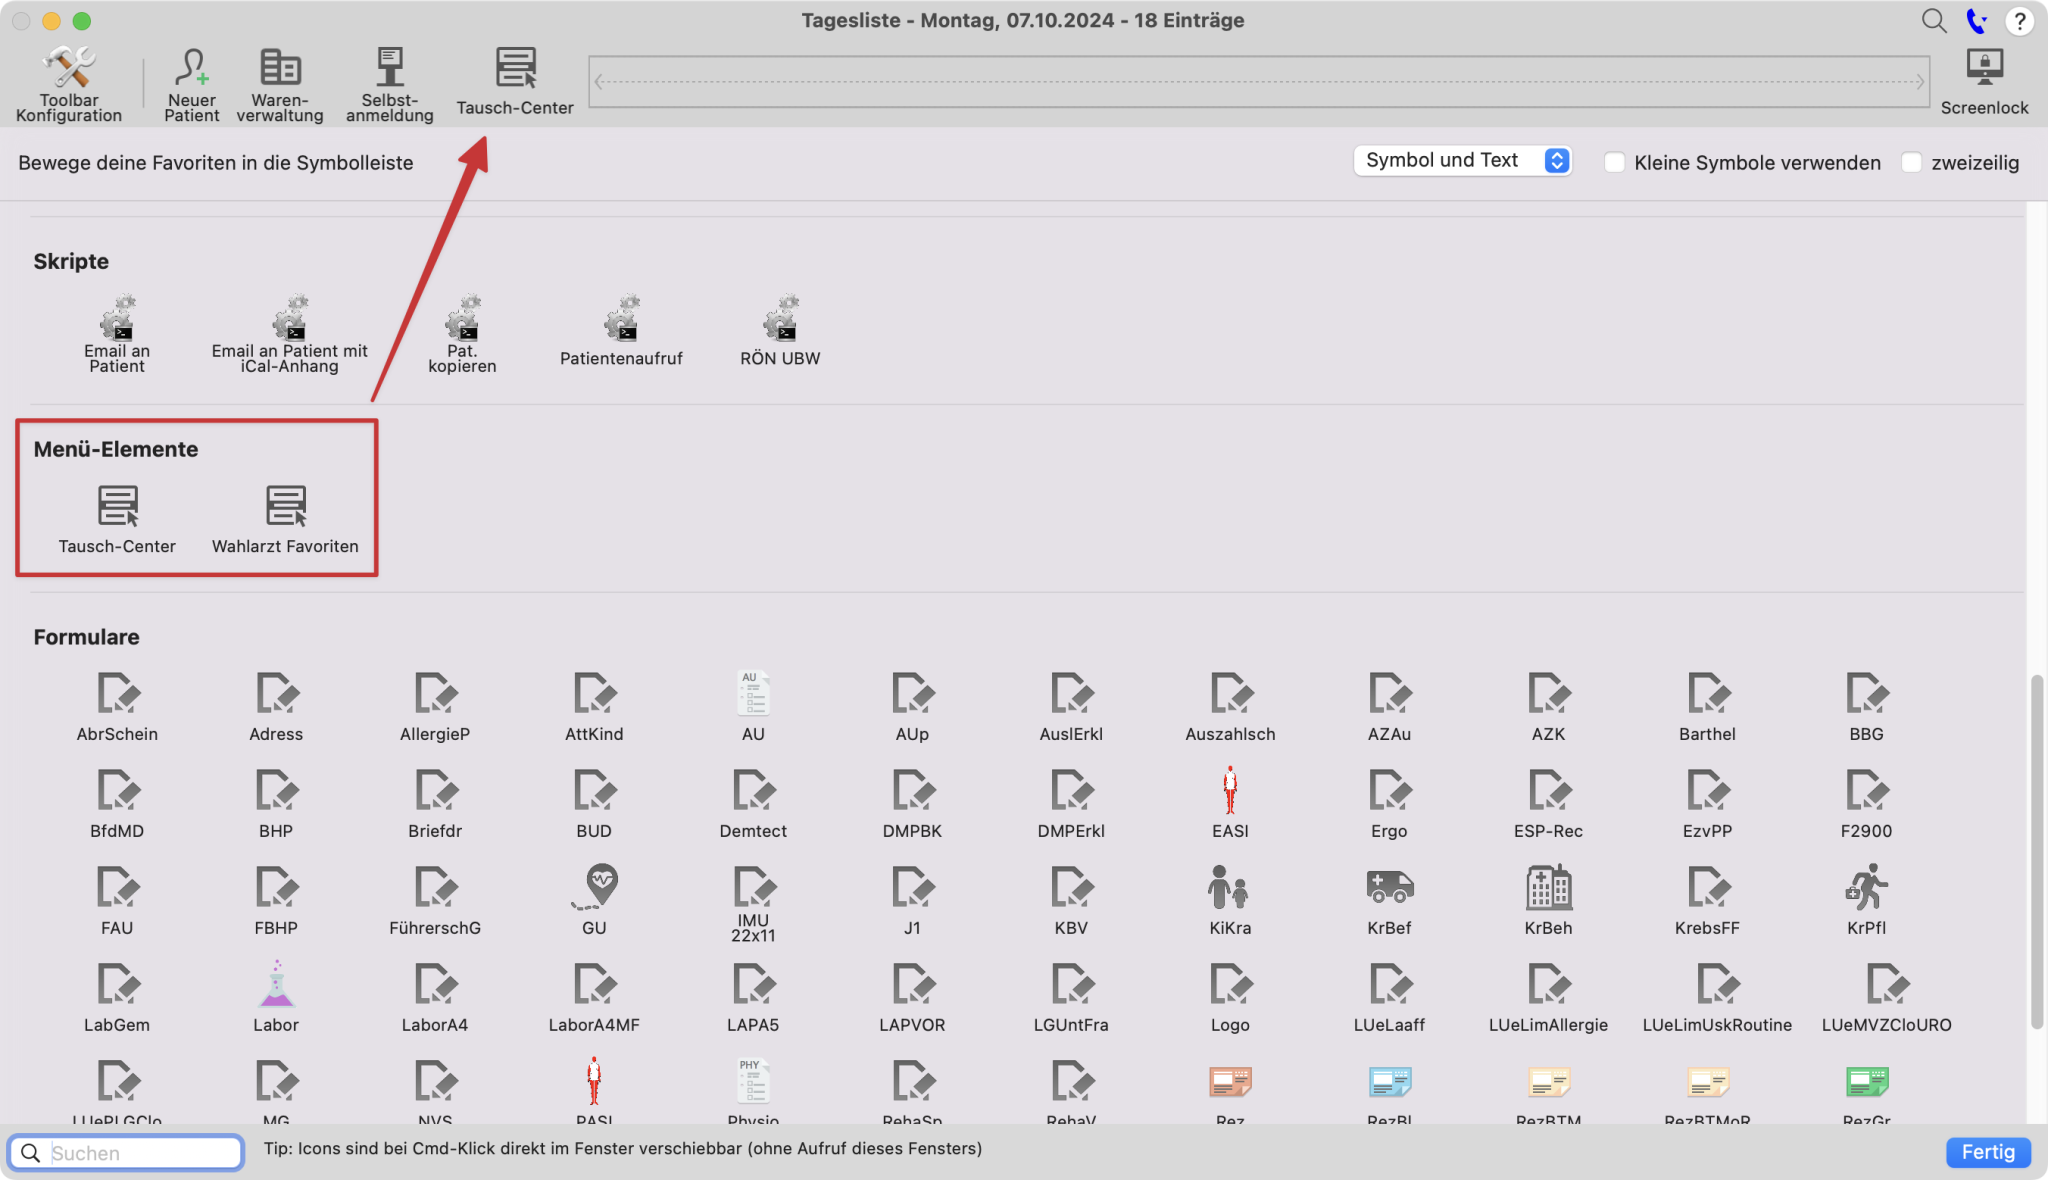The width and height of the screenshot is (2048, 1180).
Task: Select the EASI body figure icon
Action: 1230,803
